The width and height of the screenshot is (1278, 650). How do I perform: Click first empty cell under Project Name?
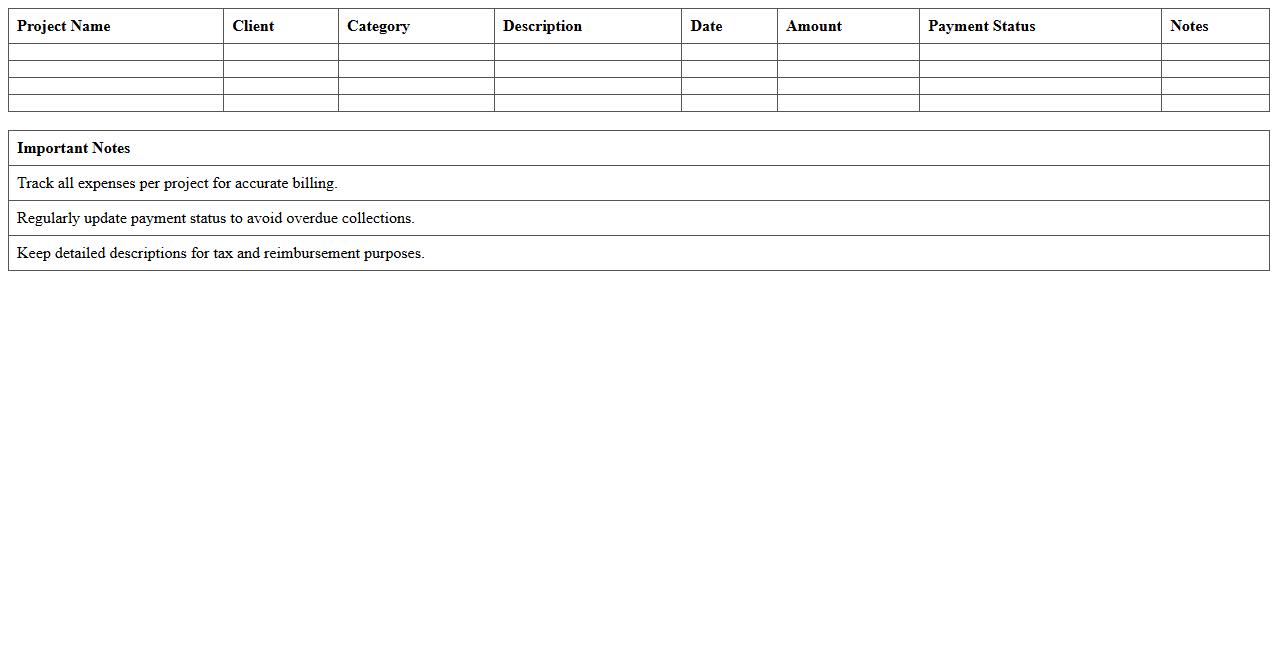[x=116, y=52]
